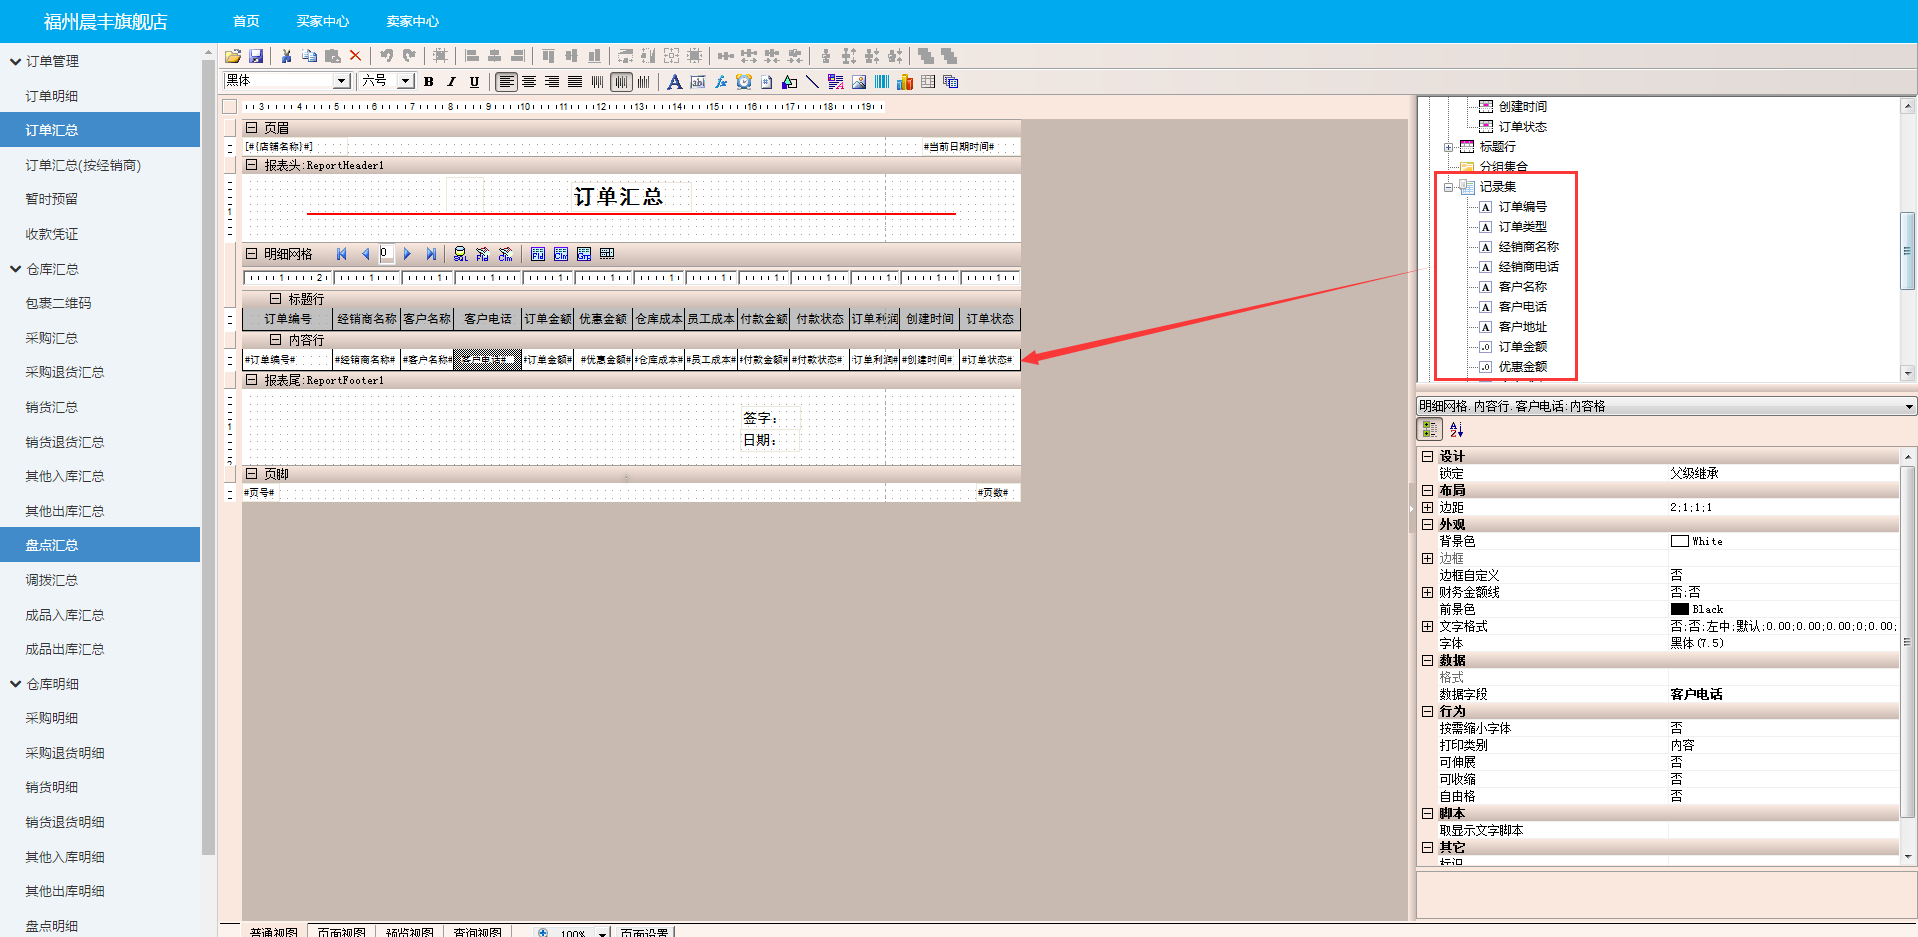Open the 买家中心 top menu

(x=322, y=21)
